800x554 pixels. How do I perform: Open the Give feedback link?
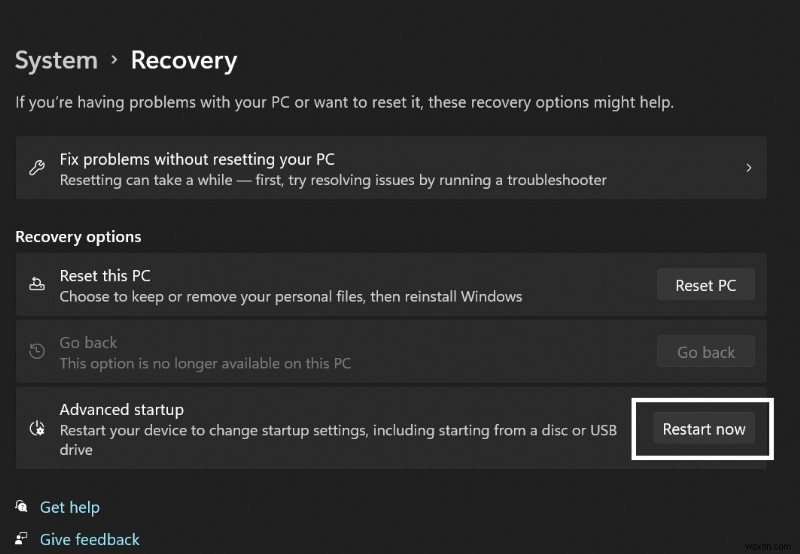pyautogui.click(x=90, y=539)
